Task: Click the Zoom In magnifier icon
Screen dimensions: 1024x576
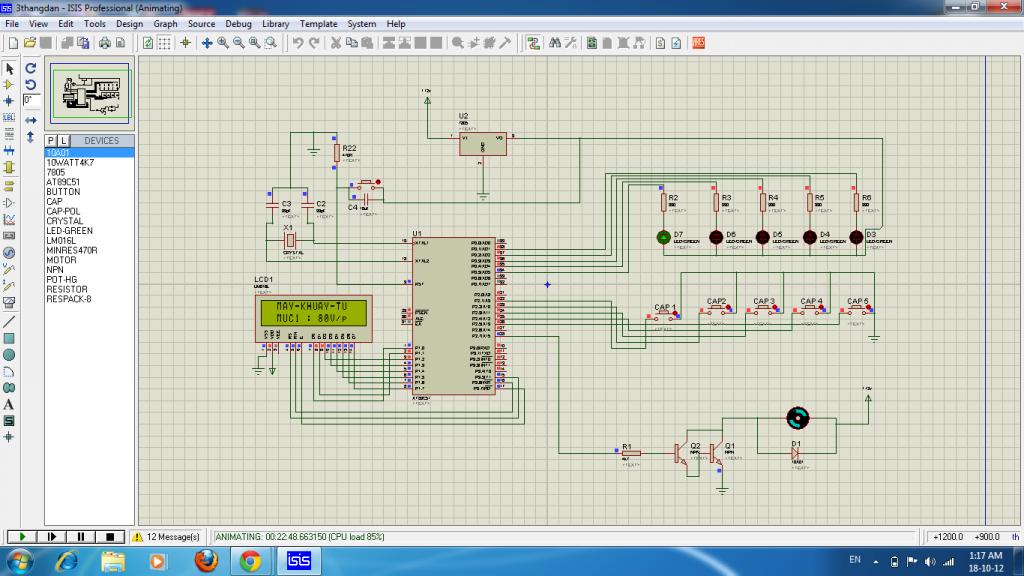Action: (223, 43)
